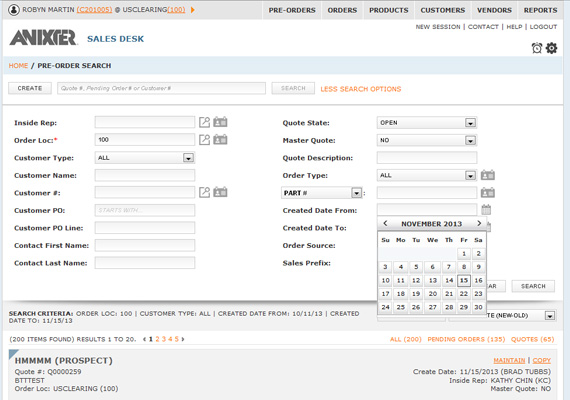570x400 pixels.
Task: Click the Customer # contact card icon
Action: tap(220, 192)
